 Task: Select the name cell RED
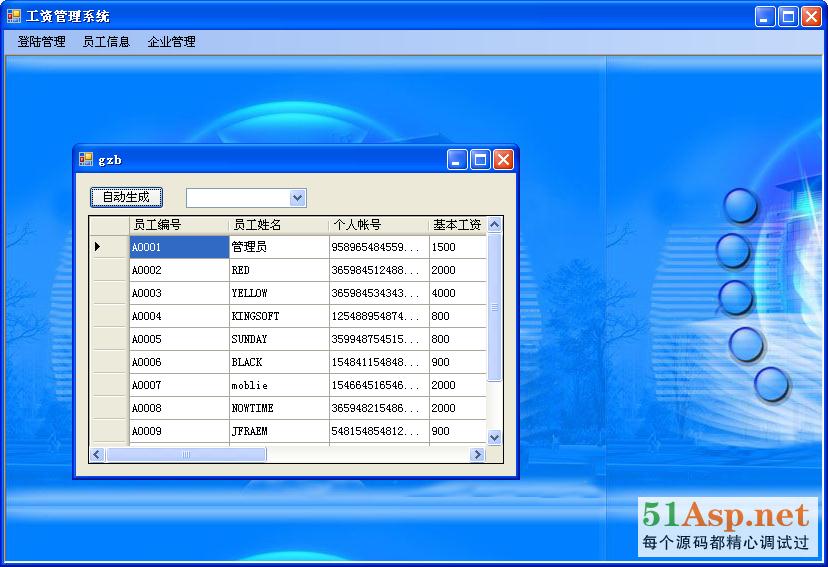pyautogui.click(x=279, y=270)
